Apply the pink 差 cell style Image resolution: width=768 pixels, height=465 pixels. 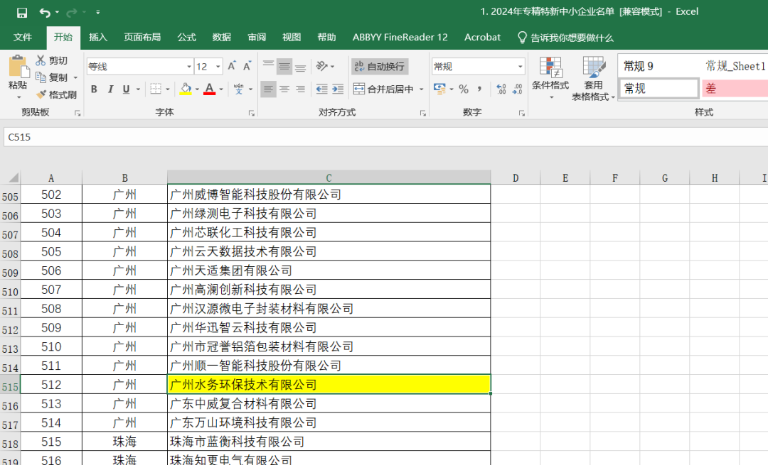click(x=735, y=89)
